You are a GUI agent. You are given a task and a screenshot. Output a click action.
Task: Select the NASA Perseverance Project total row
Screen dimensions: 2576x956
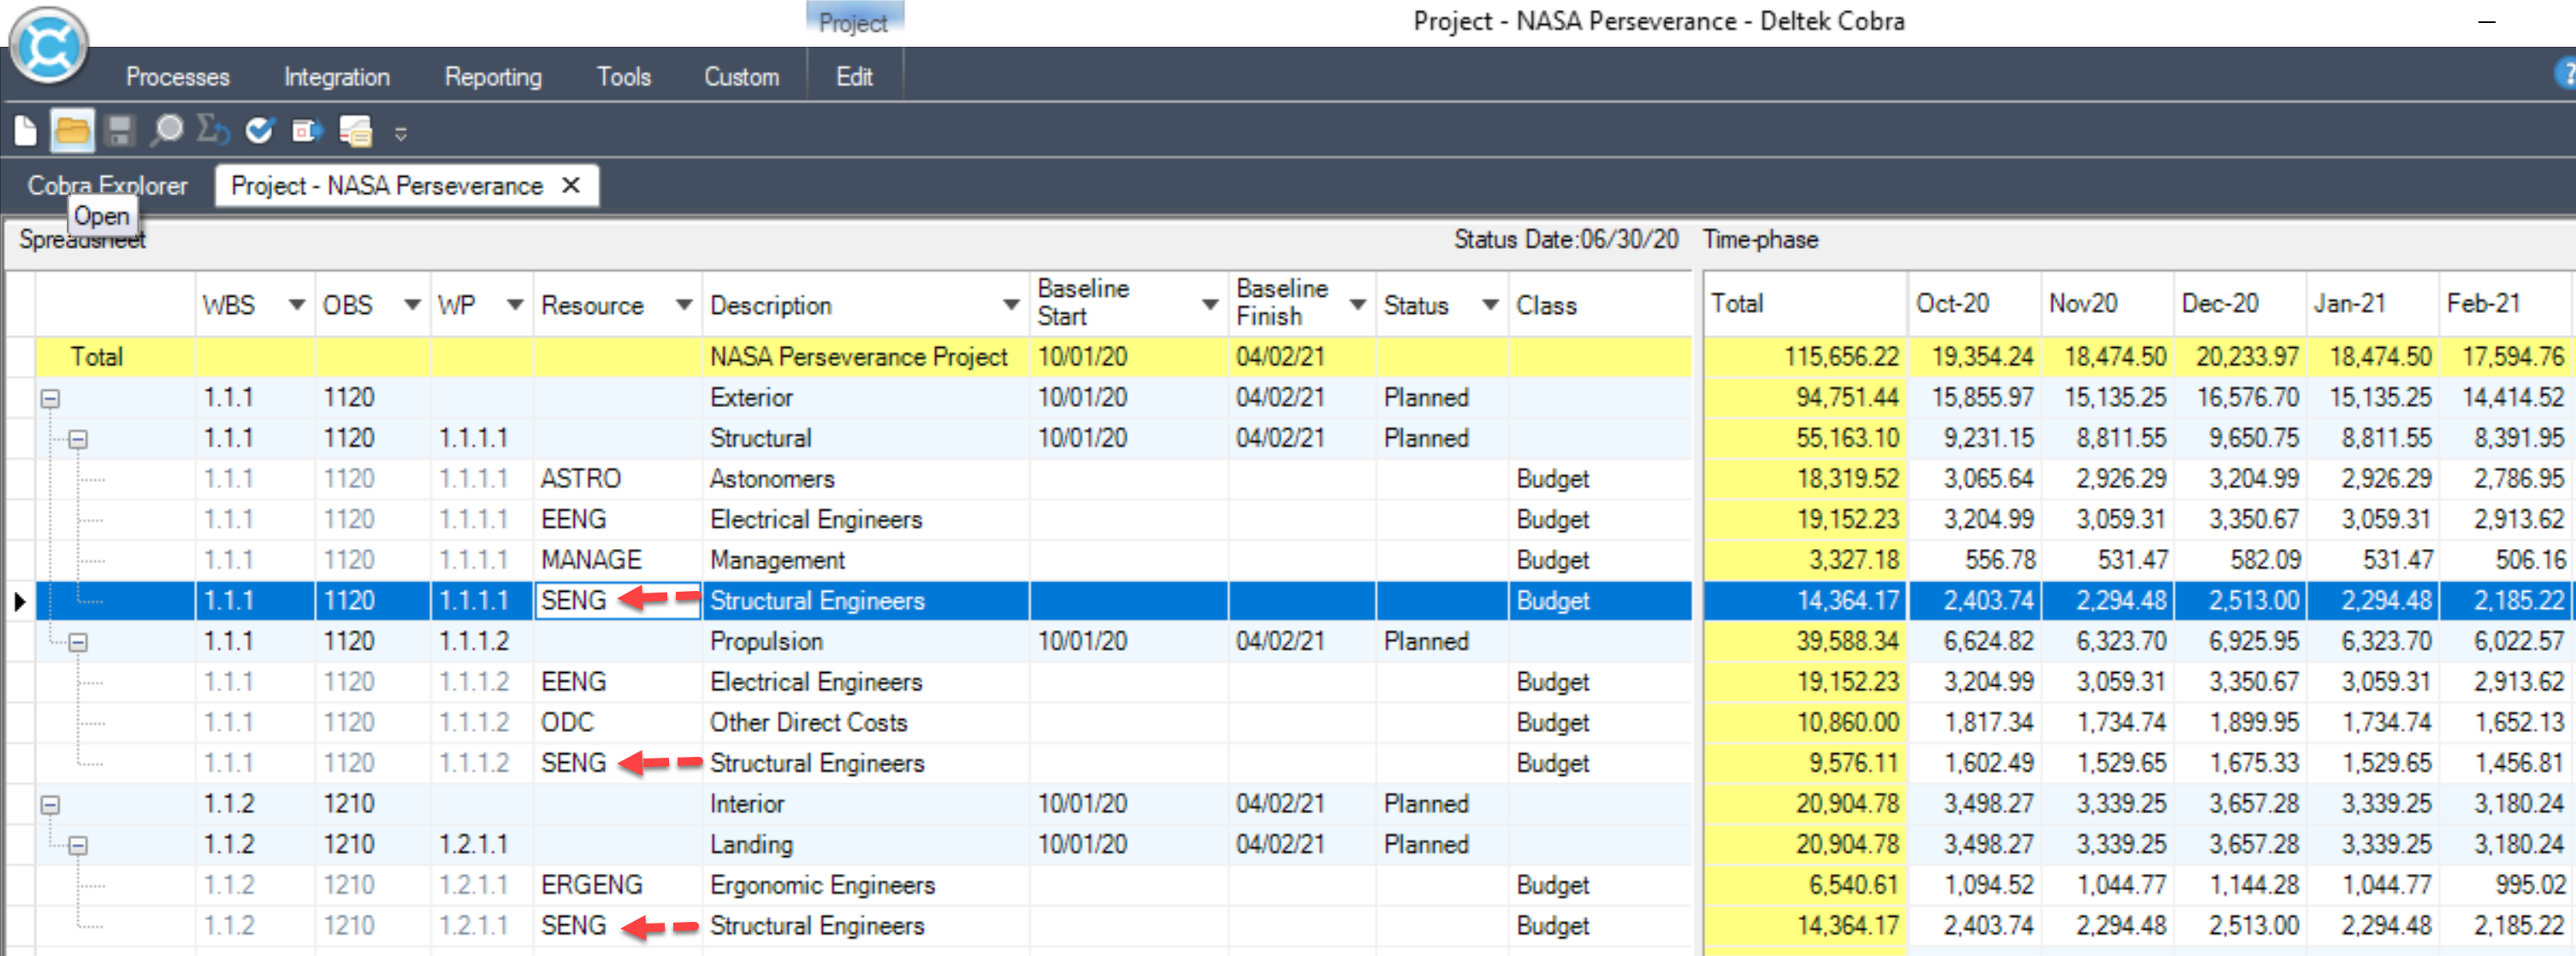click(x=863, y=357)
